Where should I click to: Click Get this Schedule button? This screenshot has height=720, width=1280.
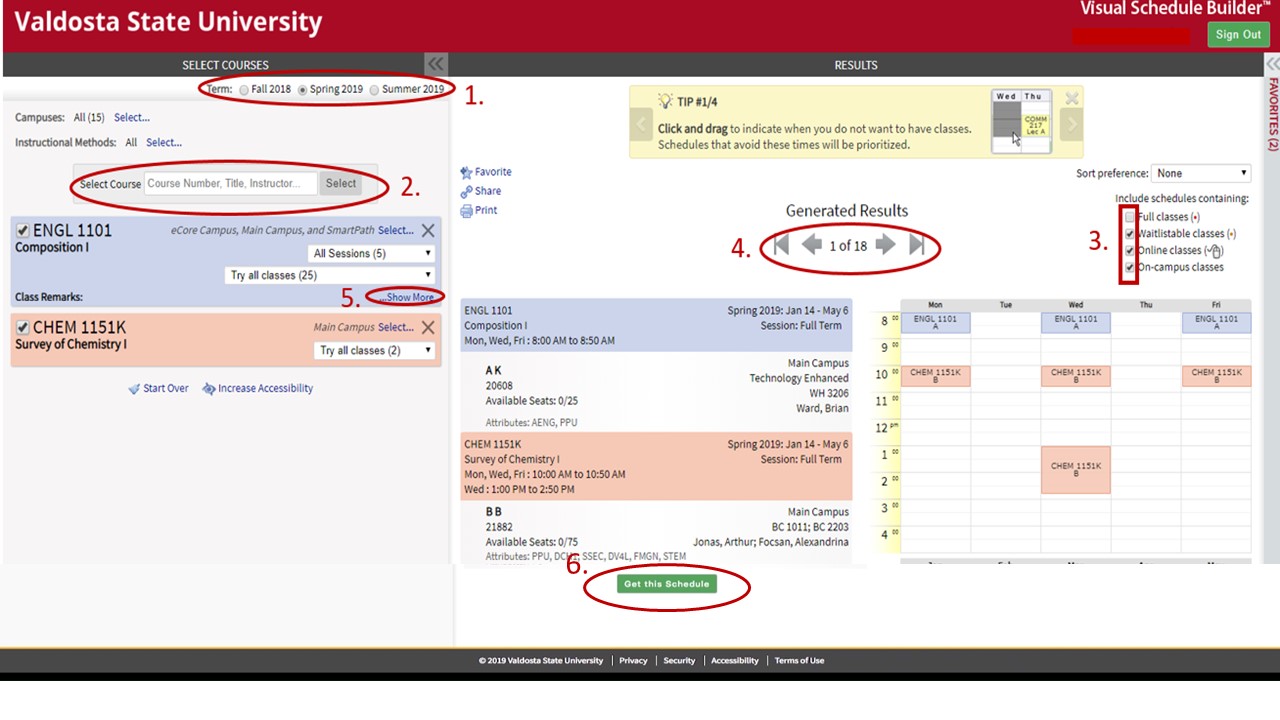click(667, 584)
